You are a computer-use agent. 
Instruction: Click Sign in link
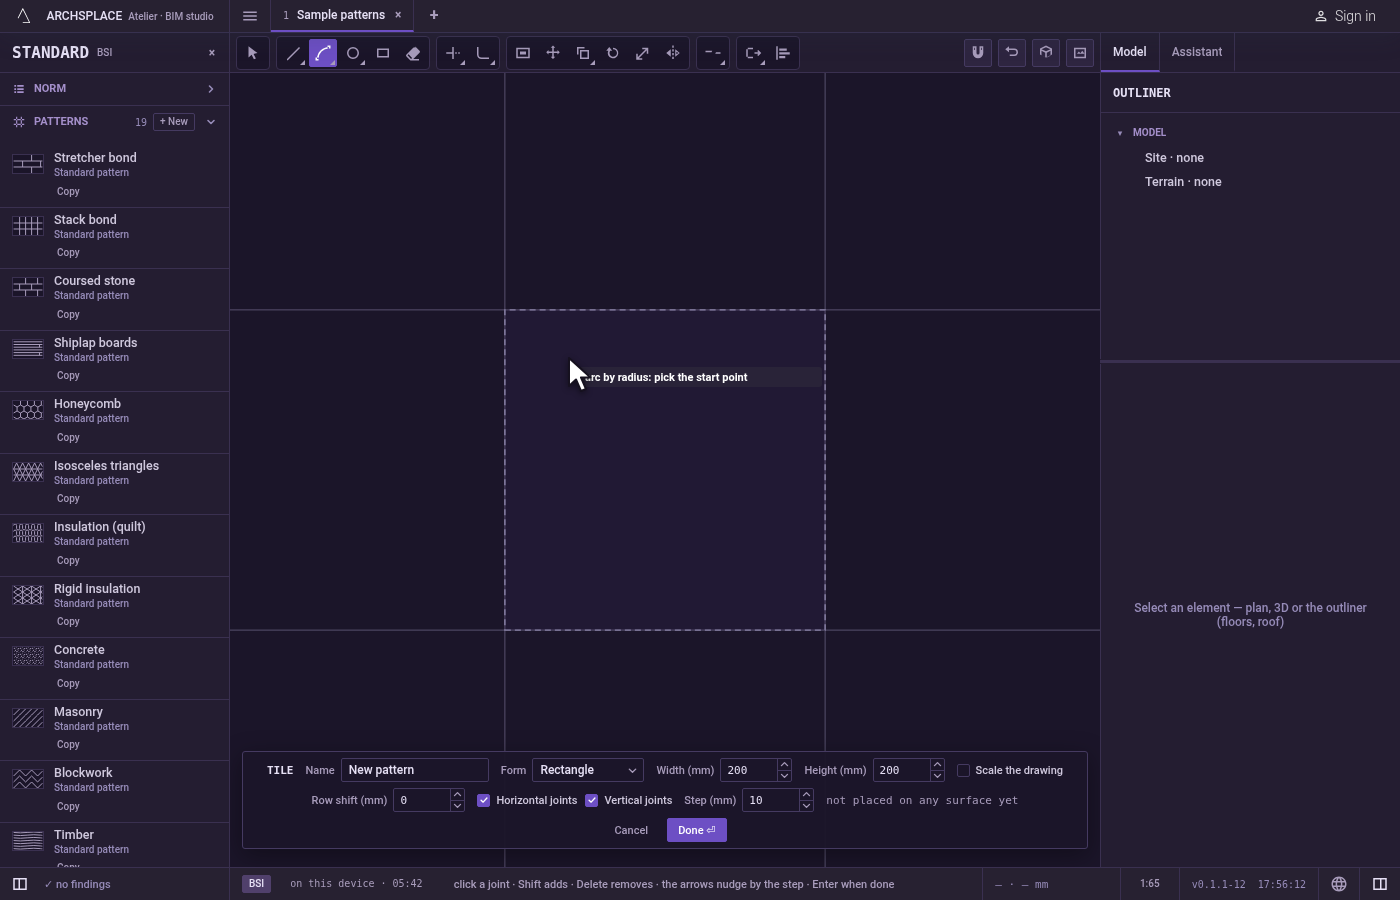1345,16
